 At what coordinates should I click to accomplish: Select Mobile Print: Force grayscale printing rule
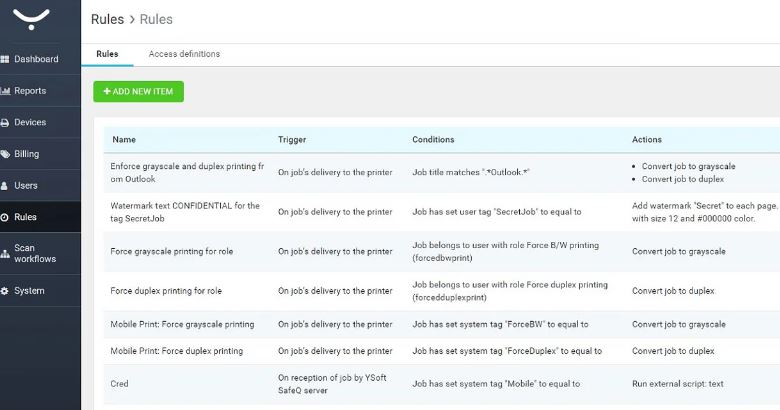pyautogui.click(x=182, y=324)
